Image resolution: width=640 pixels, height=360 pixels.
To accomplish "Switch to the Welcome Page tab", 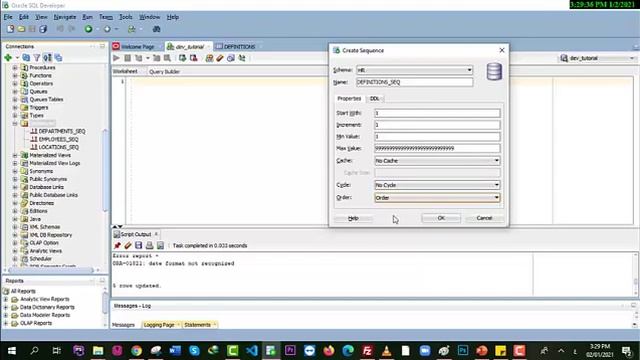I will click(x=138, y=47).
